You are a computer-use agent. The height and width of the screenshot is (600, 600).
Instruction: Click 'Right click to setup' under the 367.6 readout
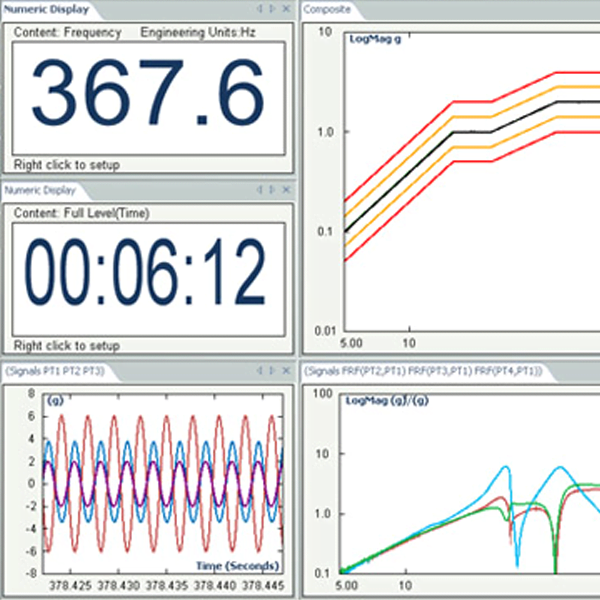click(x=67, y=165)
